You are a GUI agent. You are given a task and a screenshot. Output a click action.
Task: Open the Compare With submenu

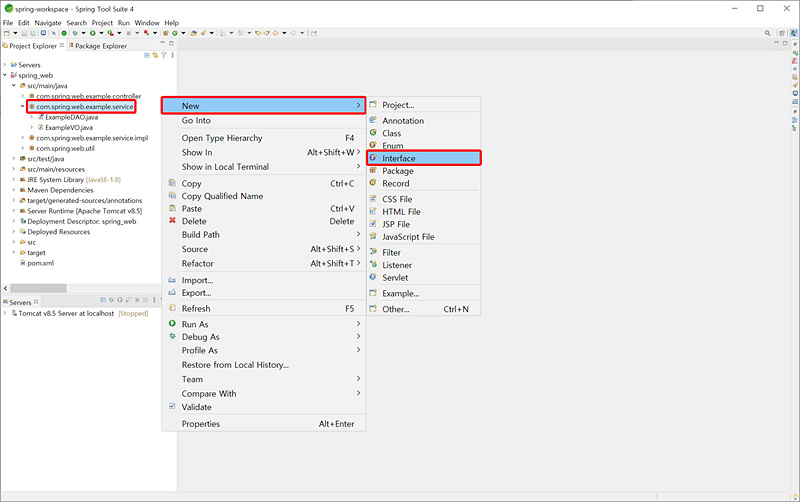[x=264, y=393]
